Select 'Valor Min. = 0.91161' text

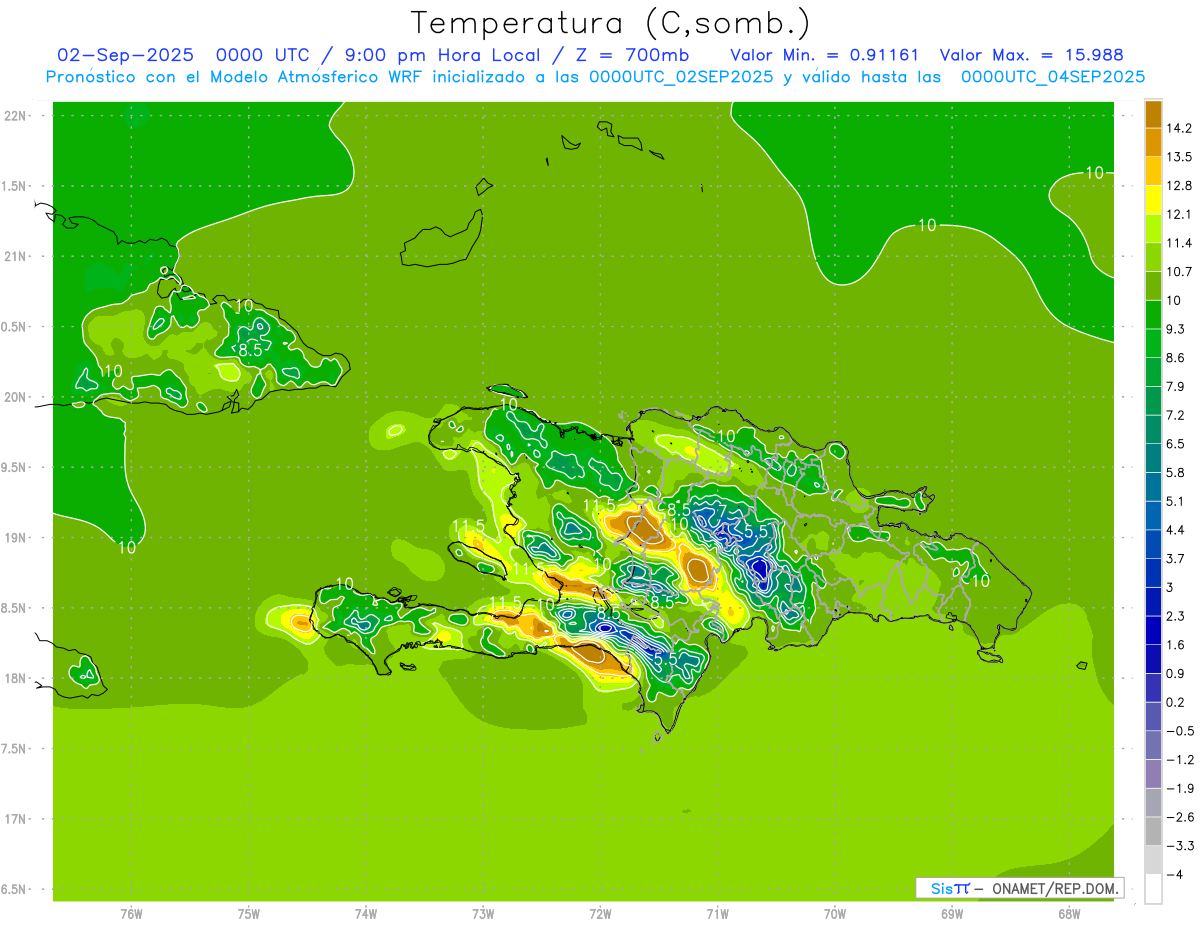tap(824, 56)
